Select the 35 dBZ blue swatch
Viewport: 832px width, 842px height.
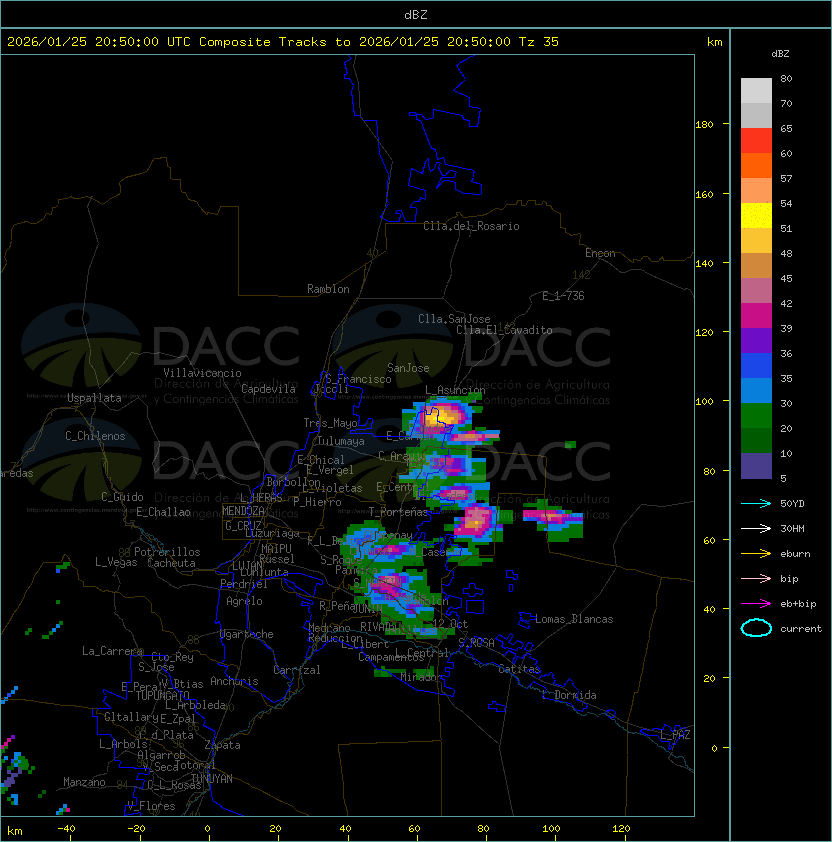tap(756, 390)
